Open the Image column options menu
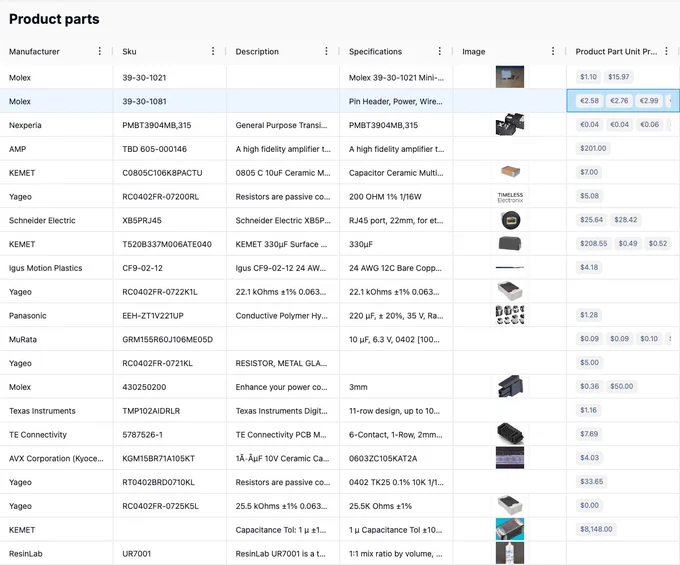680x565 pixels. 553,51
